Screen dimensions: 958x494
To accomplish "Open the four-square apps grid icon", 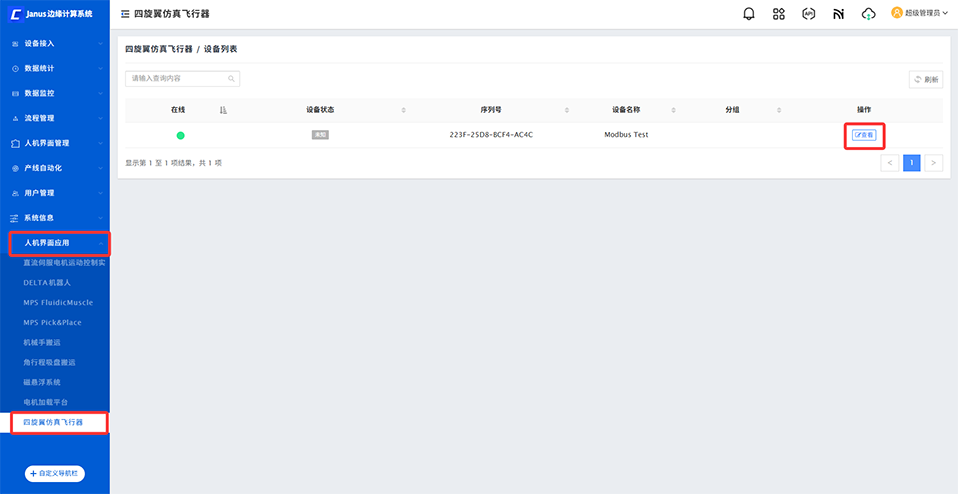I will pyautogui.click(x=779, y=13).
